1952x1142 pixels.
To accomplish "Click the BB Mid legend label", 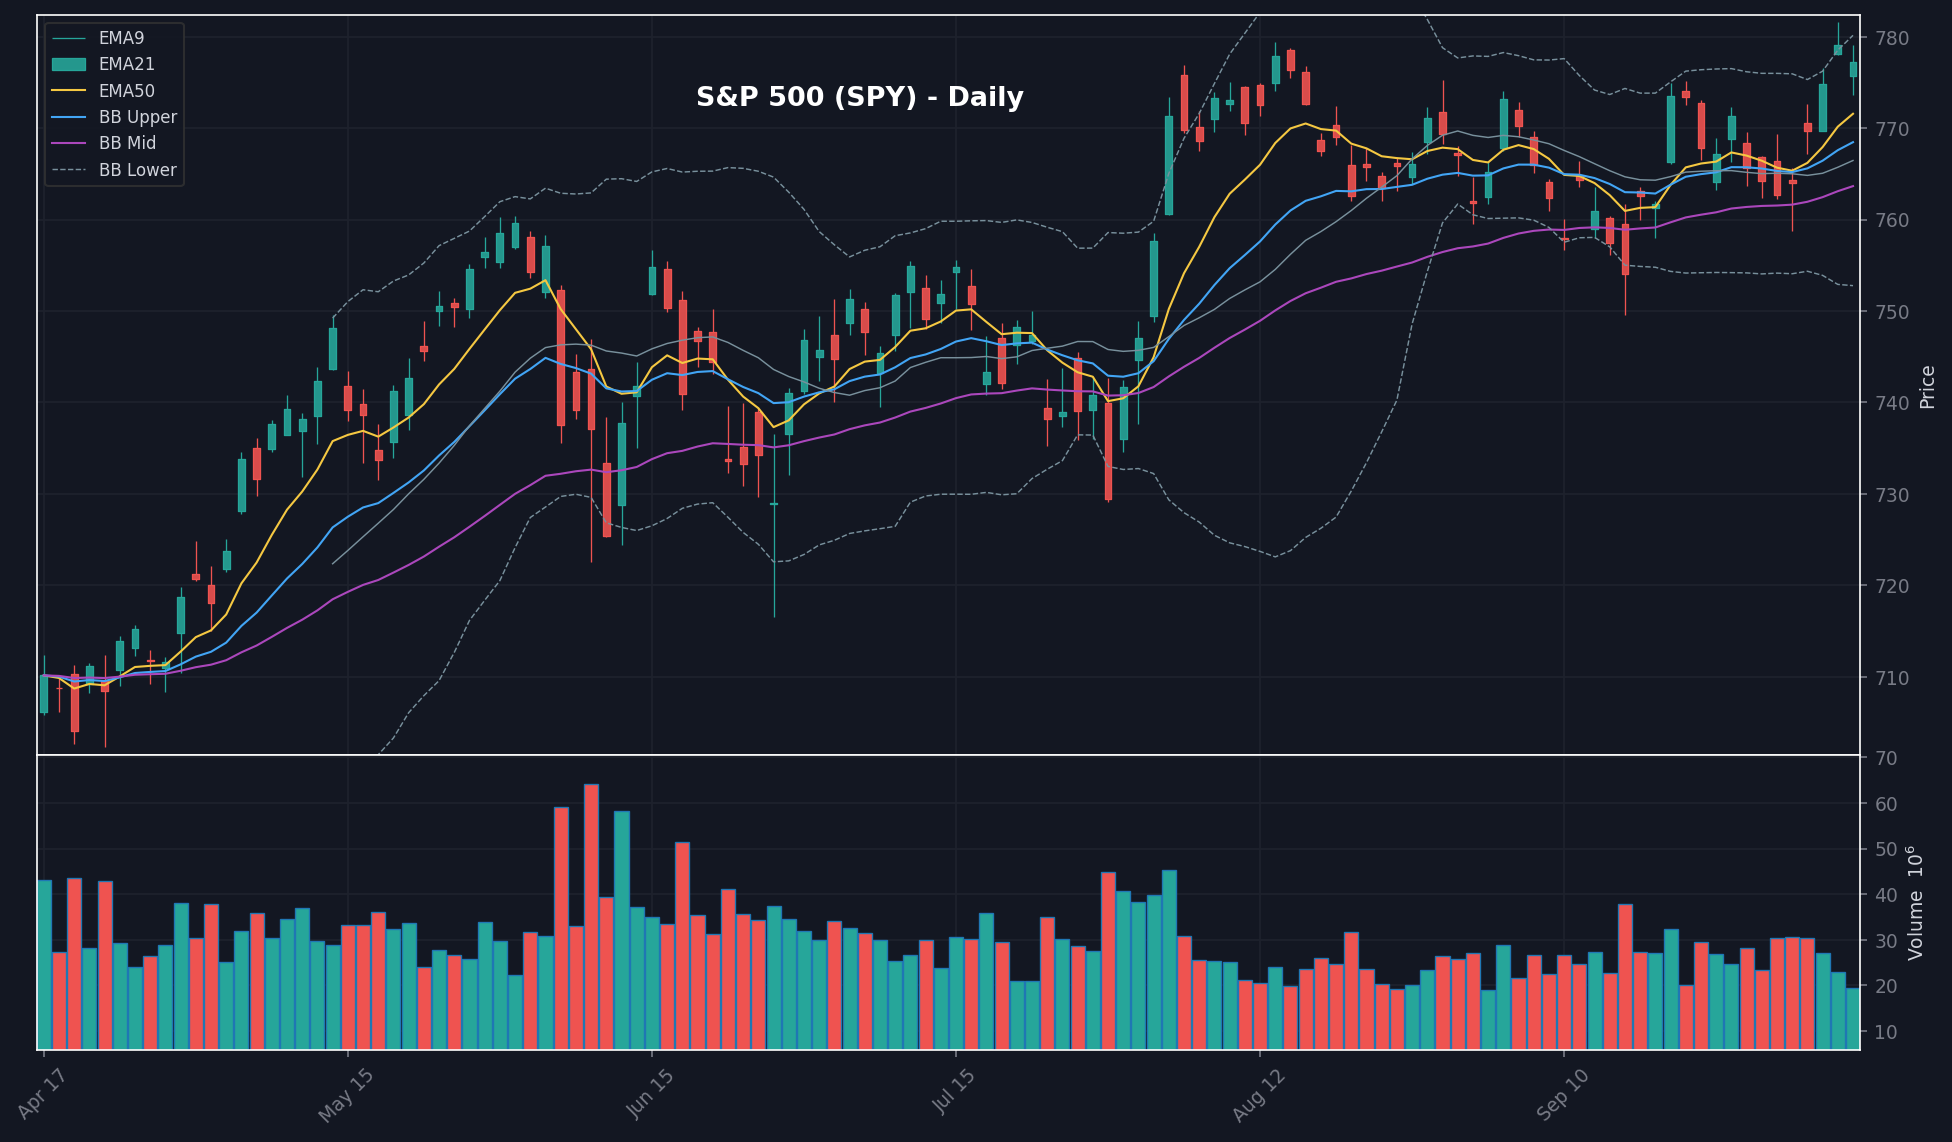I will [x=127, y=143].
